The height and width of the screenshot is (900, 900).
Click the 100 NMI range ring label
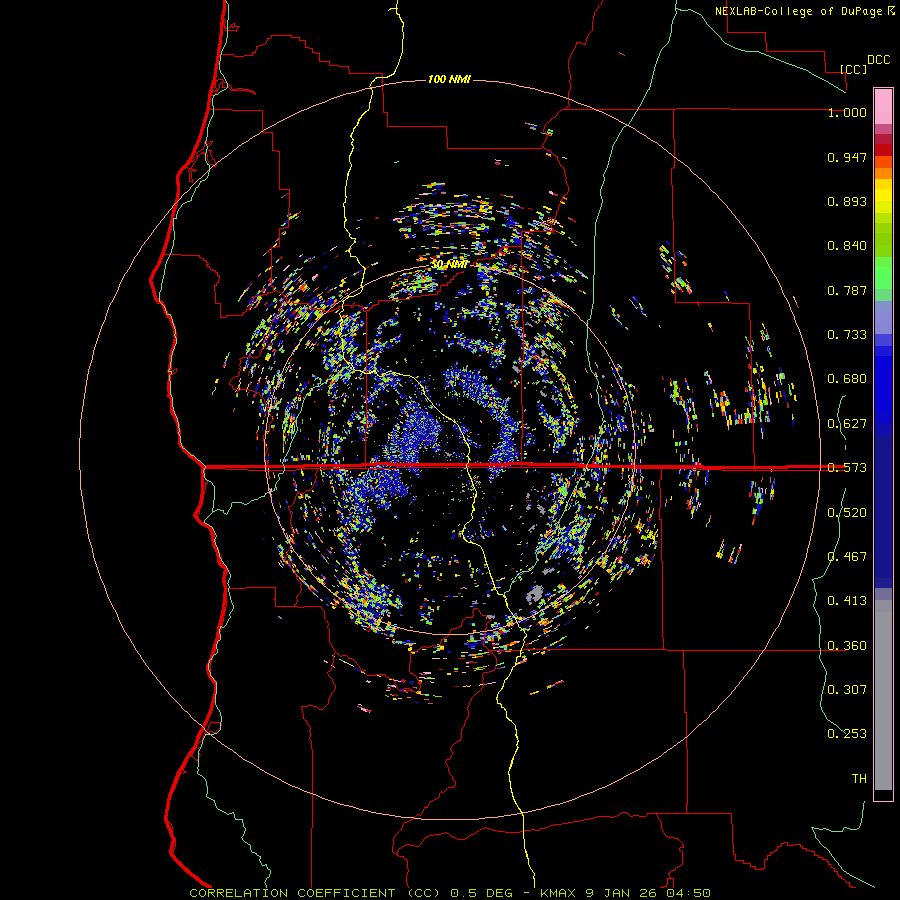click(449, 79)
